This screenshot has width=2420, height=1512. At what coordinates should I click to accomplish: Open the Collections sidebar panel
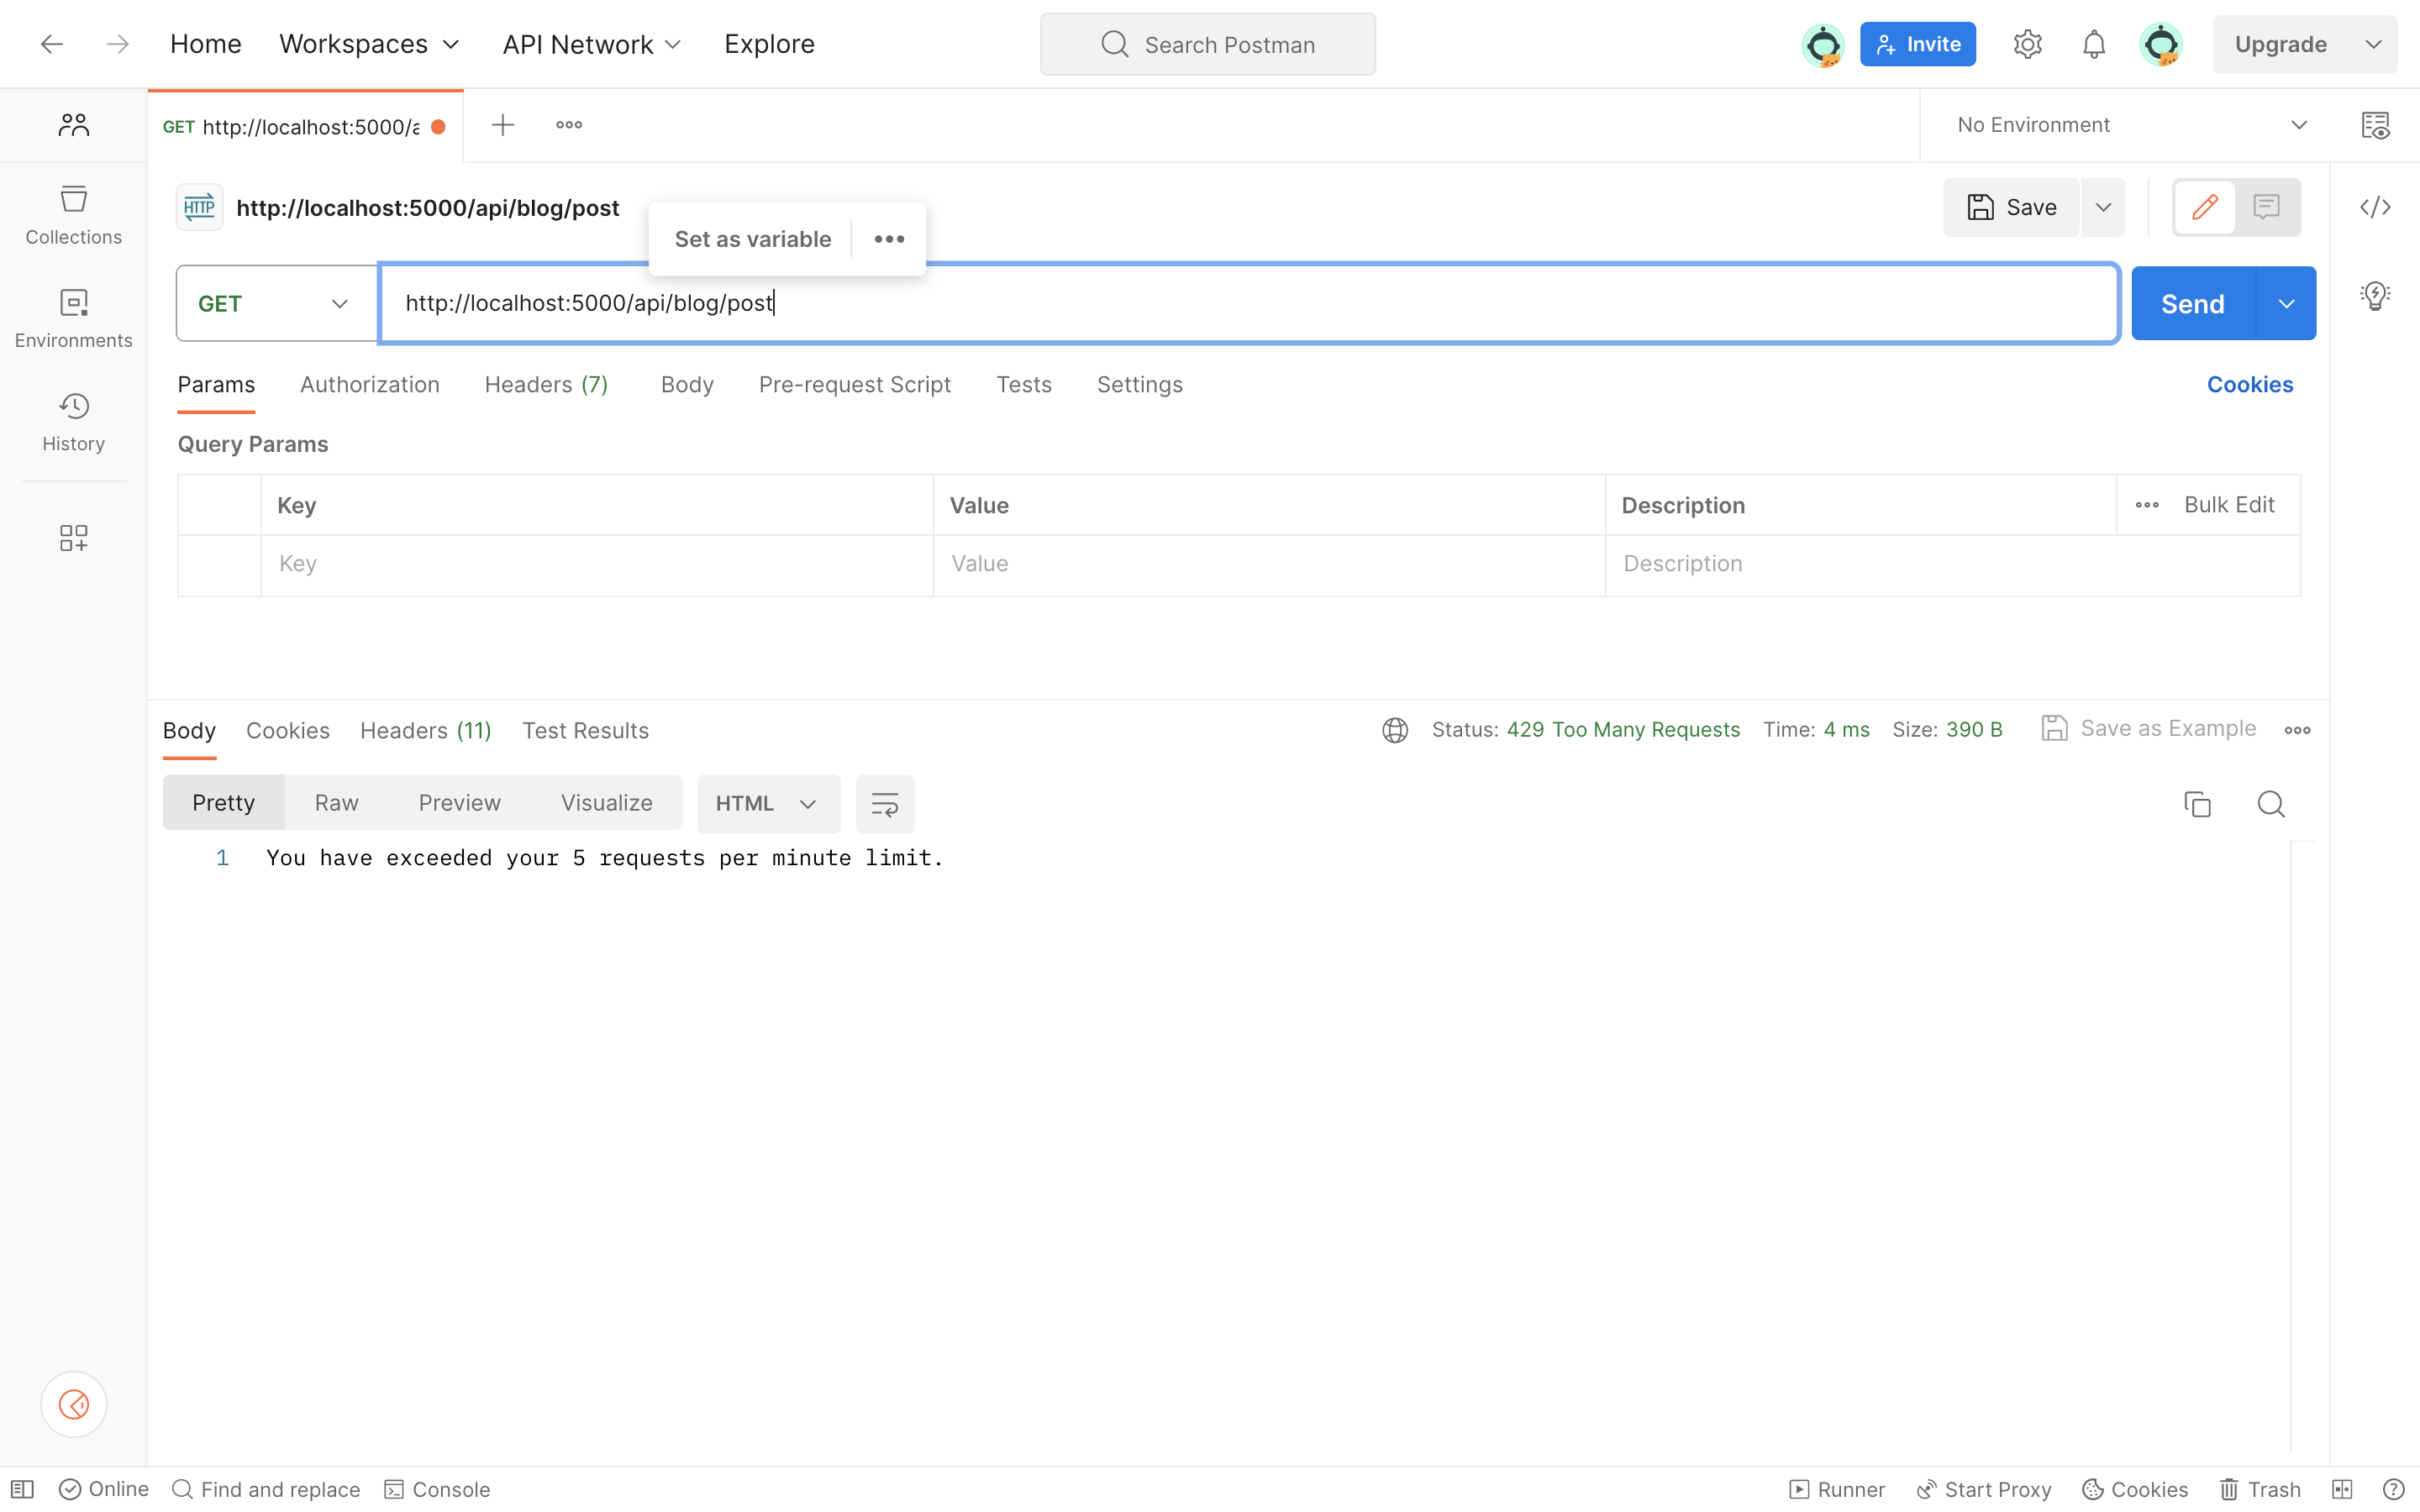pyautogui.click(x=73, y=215)
